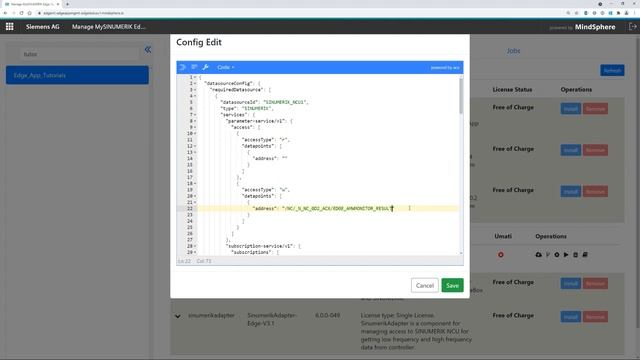Click the Umati column header
The height and width of the screenshot is (360, 640).
(x=503, y=236)
